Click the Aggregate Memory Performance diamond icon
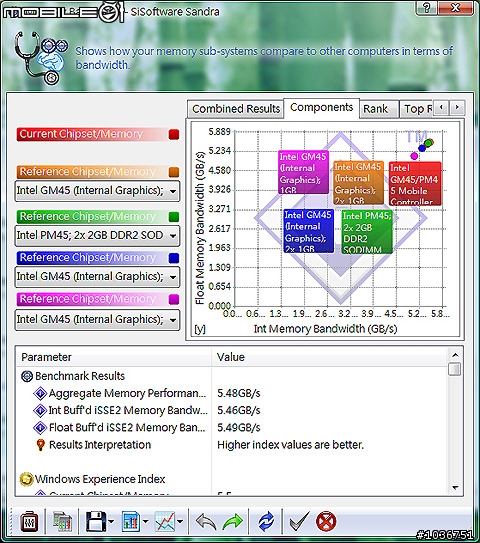The width and height of the screenshot is (480, 543). coord(40,393)
